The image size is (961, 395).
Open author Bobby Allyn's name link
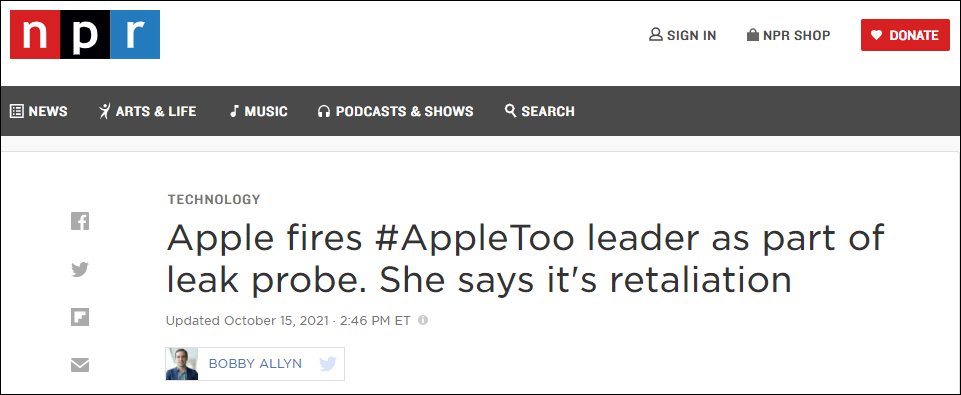point(255,364)
